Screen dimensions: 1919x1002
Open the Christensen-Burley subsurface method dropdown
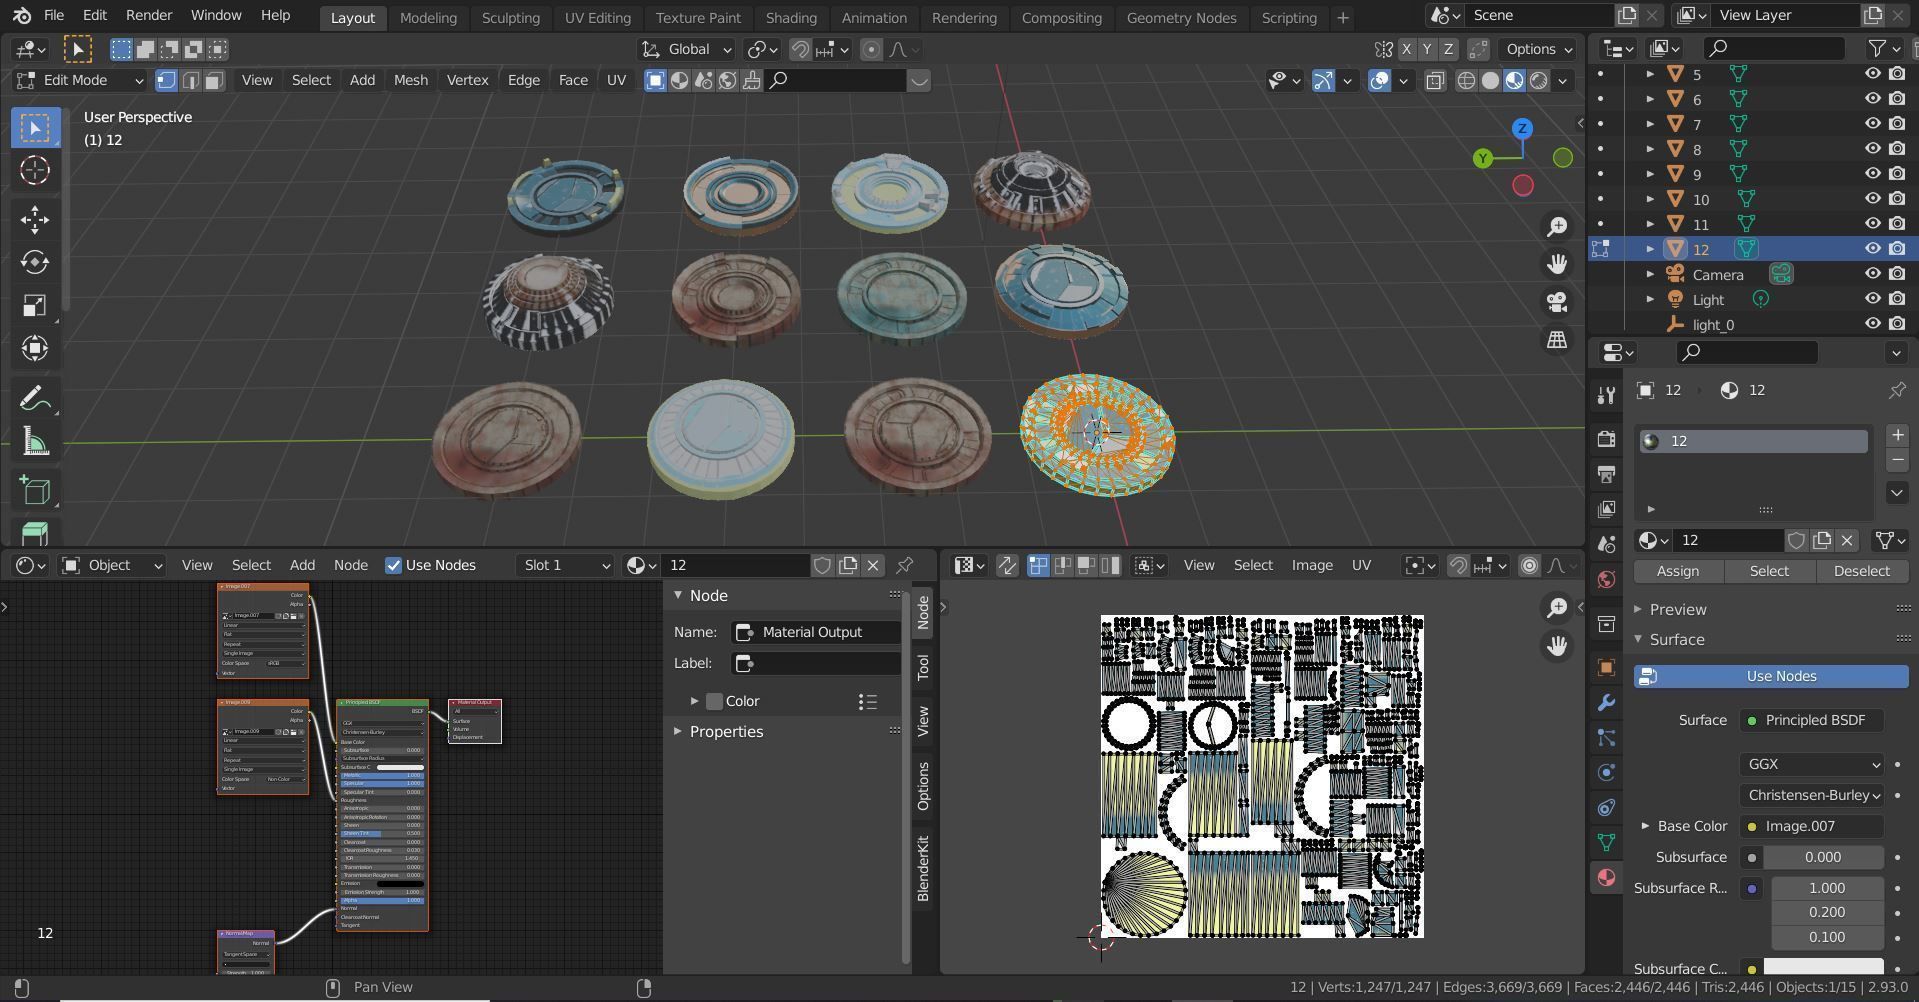click(x=1811, y=795)
